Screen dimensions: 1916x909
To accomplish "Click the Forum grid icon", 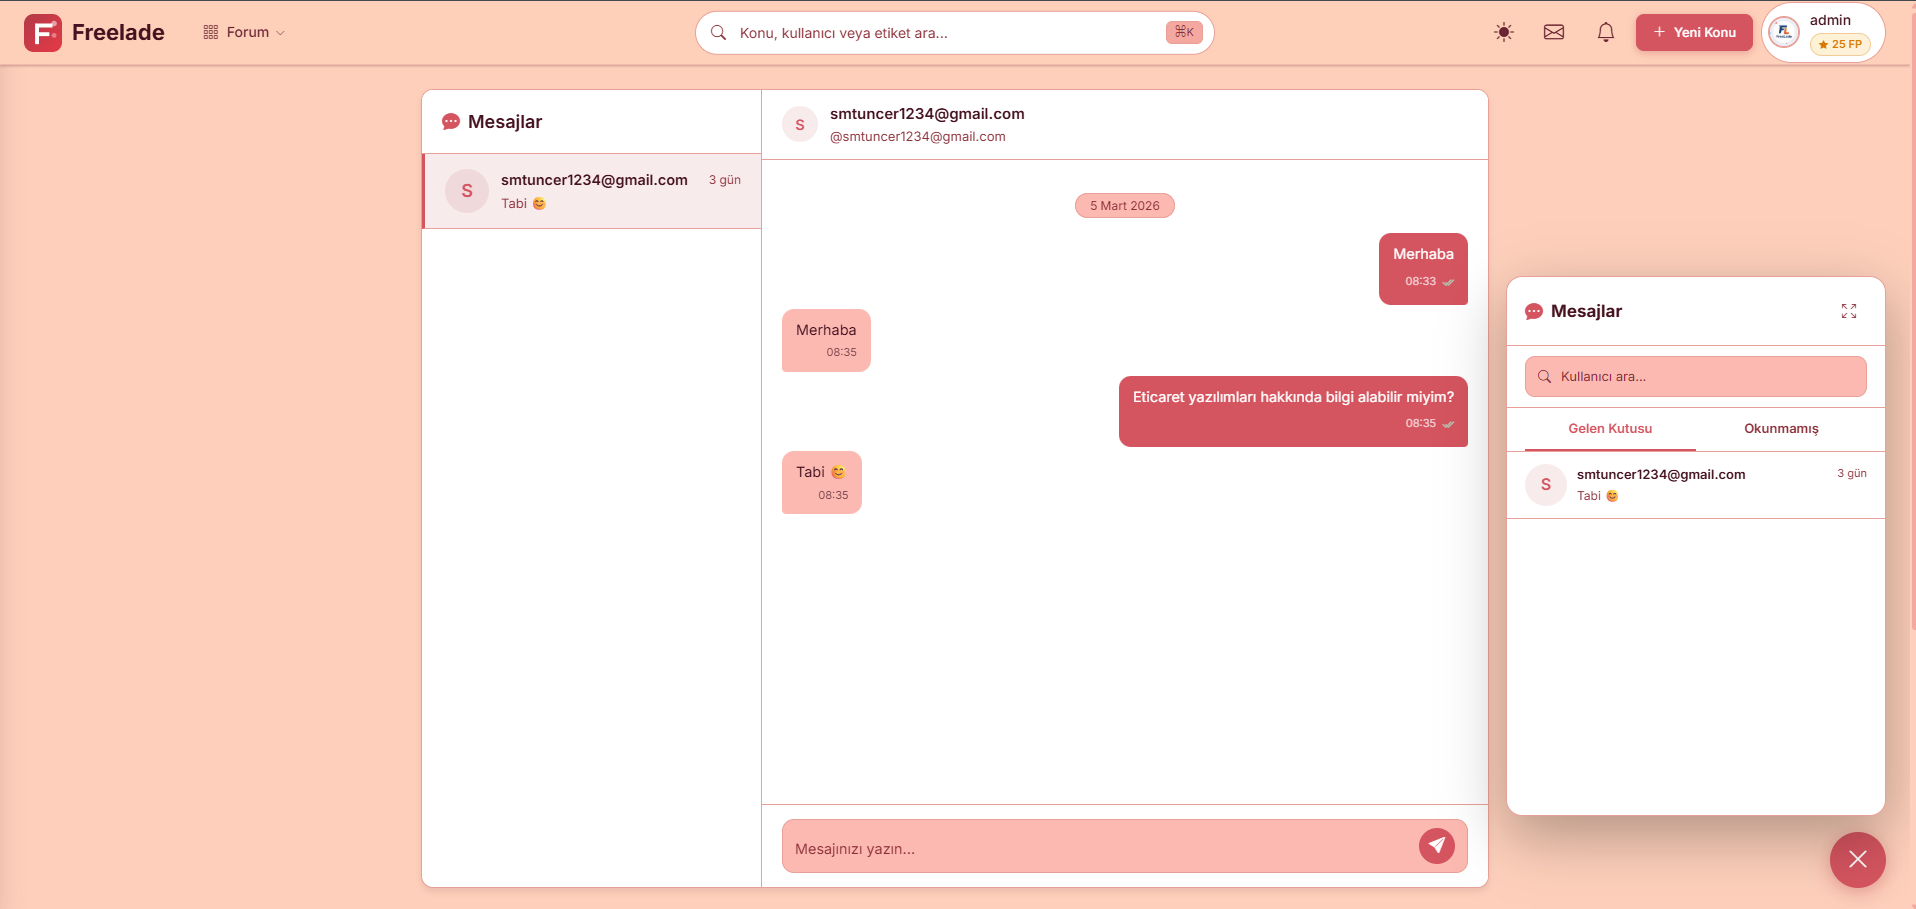I will click(211, 33).
